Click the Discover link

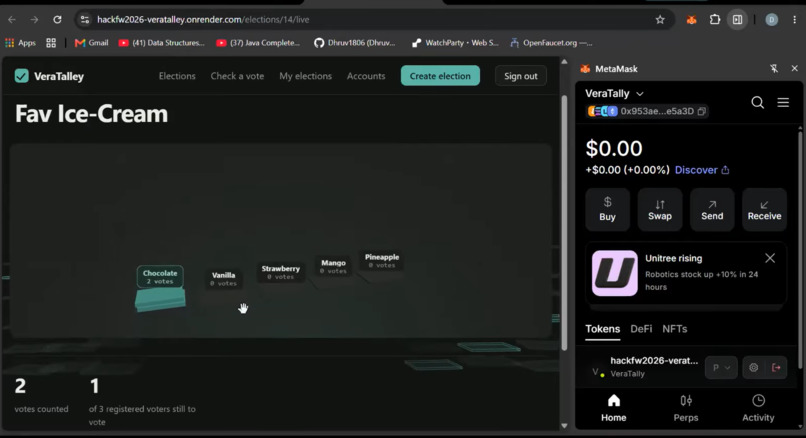(x=702, y=170)
